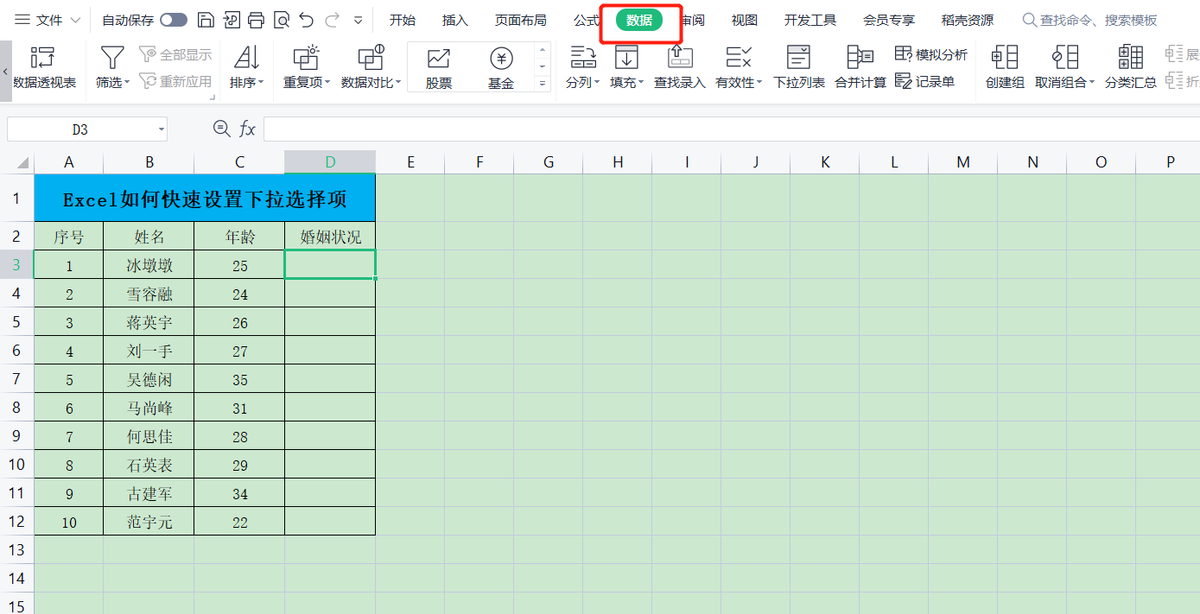Image resolution: width=1200 pixels, height=614 pixels.
Task: Expand the 有效性 dropdown arrow
Action: 759,83
